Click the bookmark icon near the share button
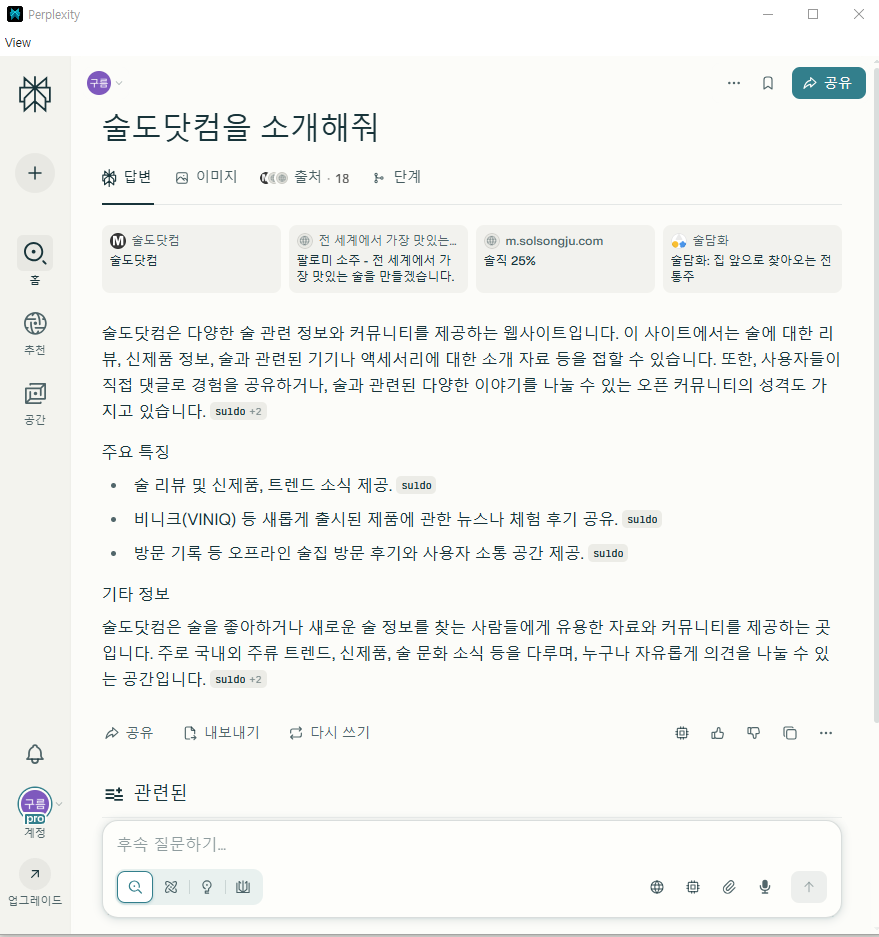Image resolution: width=879 pixels, height=937 pixels. point(768,83)
